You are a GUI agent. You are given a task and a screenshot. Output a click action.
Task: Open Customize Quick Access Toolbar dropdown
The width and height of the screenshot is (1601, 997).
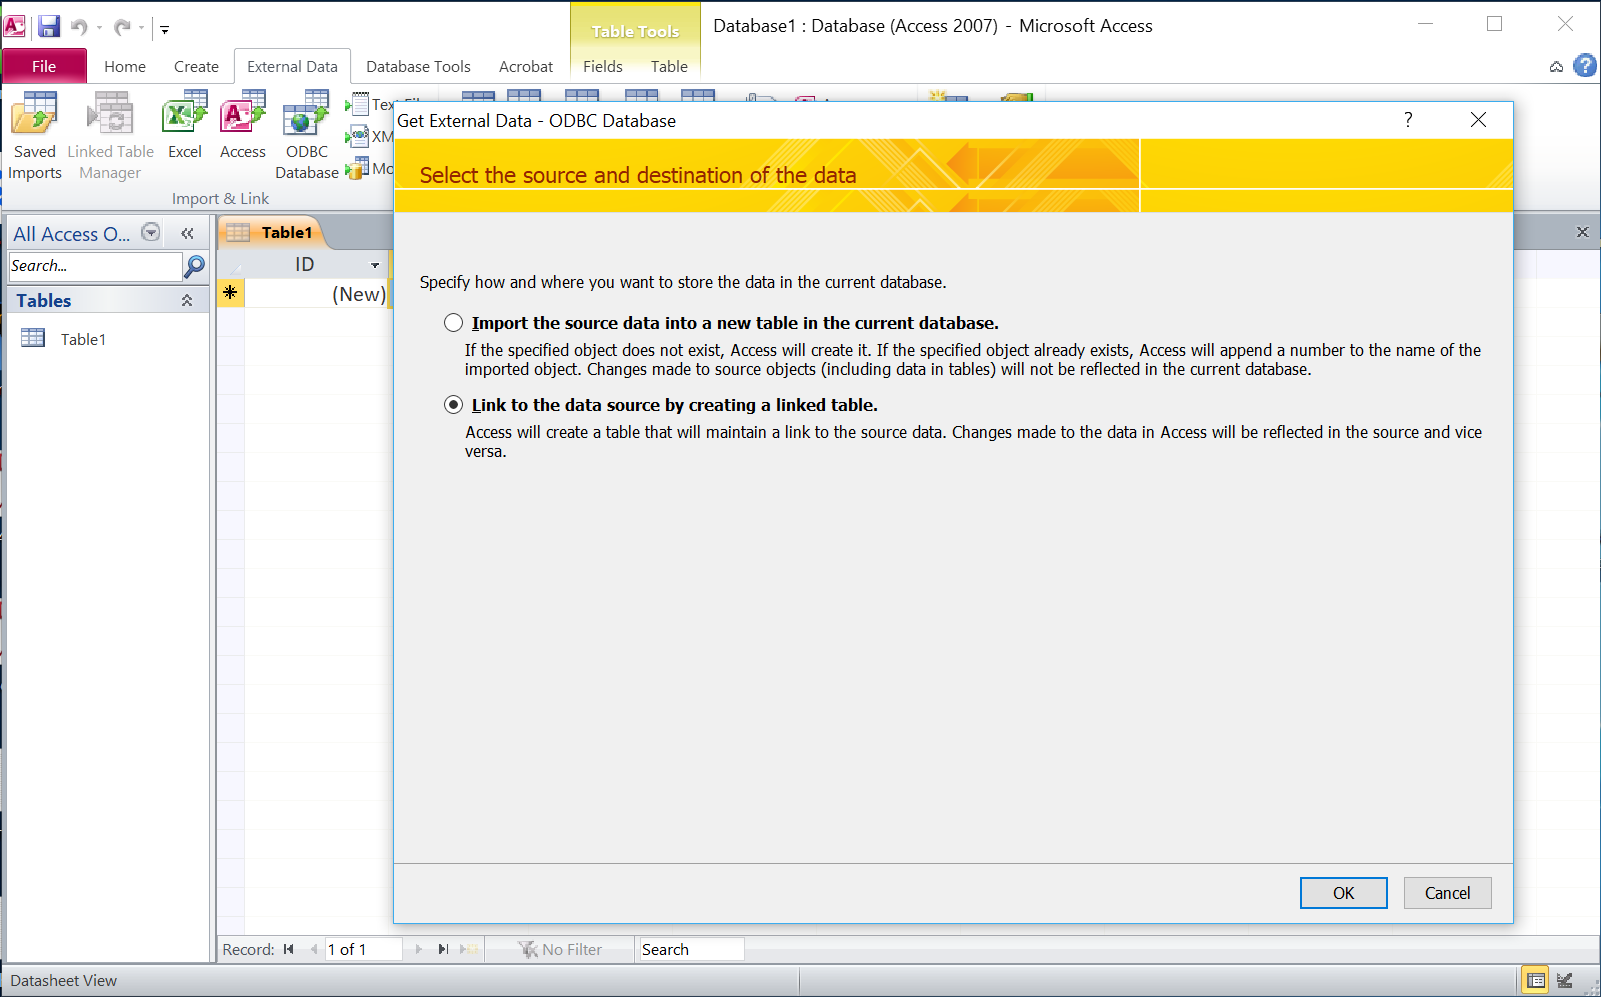(x=165, y=29)
